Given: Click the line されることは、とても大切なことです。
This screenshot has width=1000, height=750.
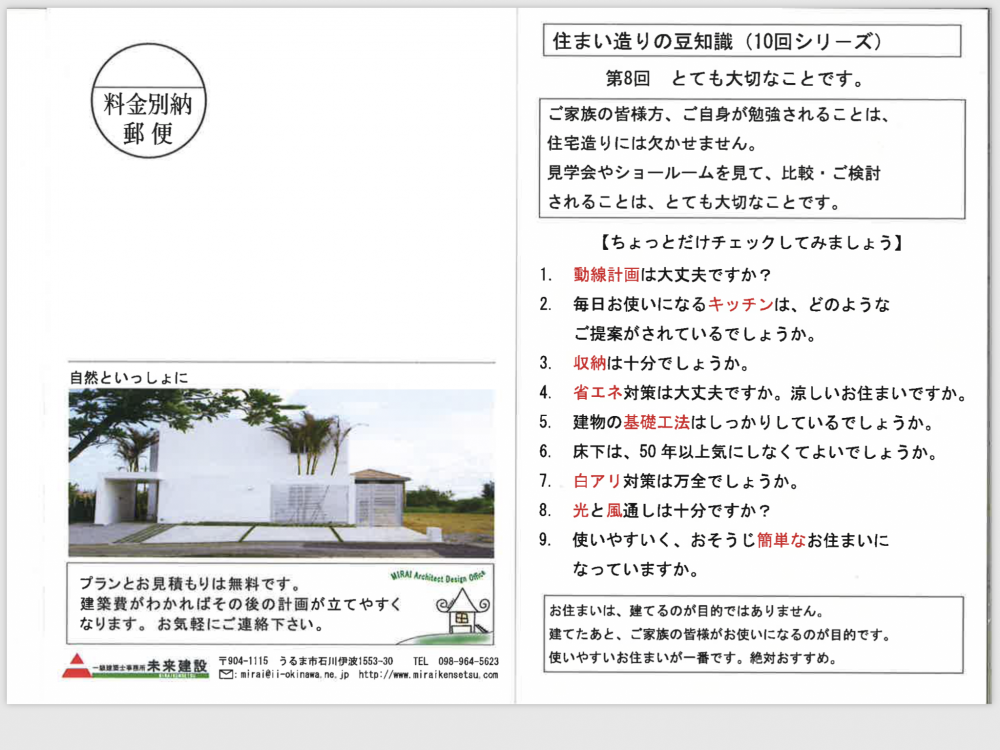Looking at the screenshot, I should click(696, 202).
